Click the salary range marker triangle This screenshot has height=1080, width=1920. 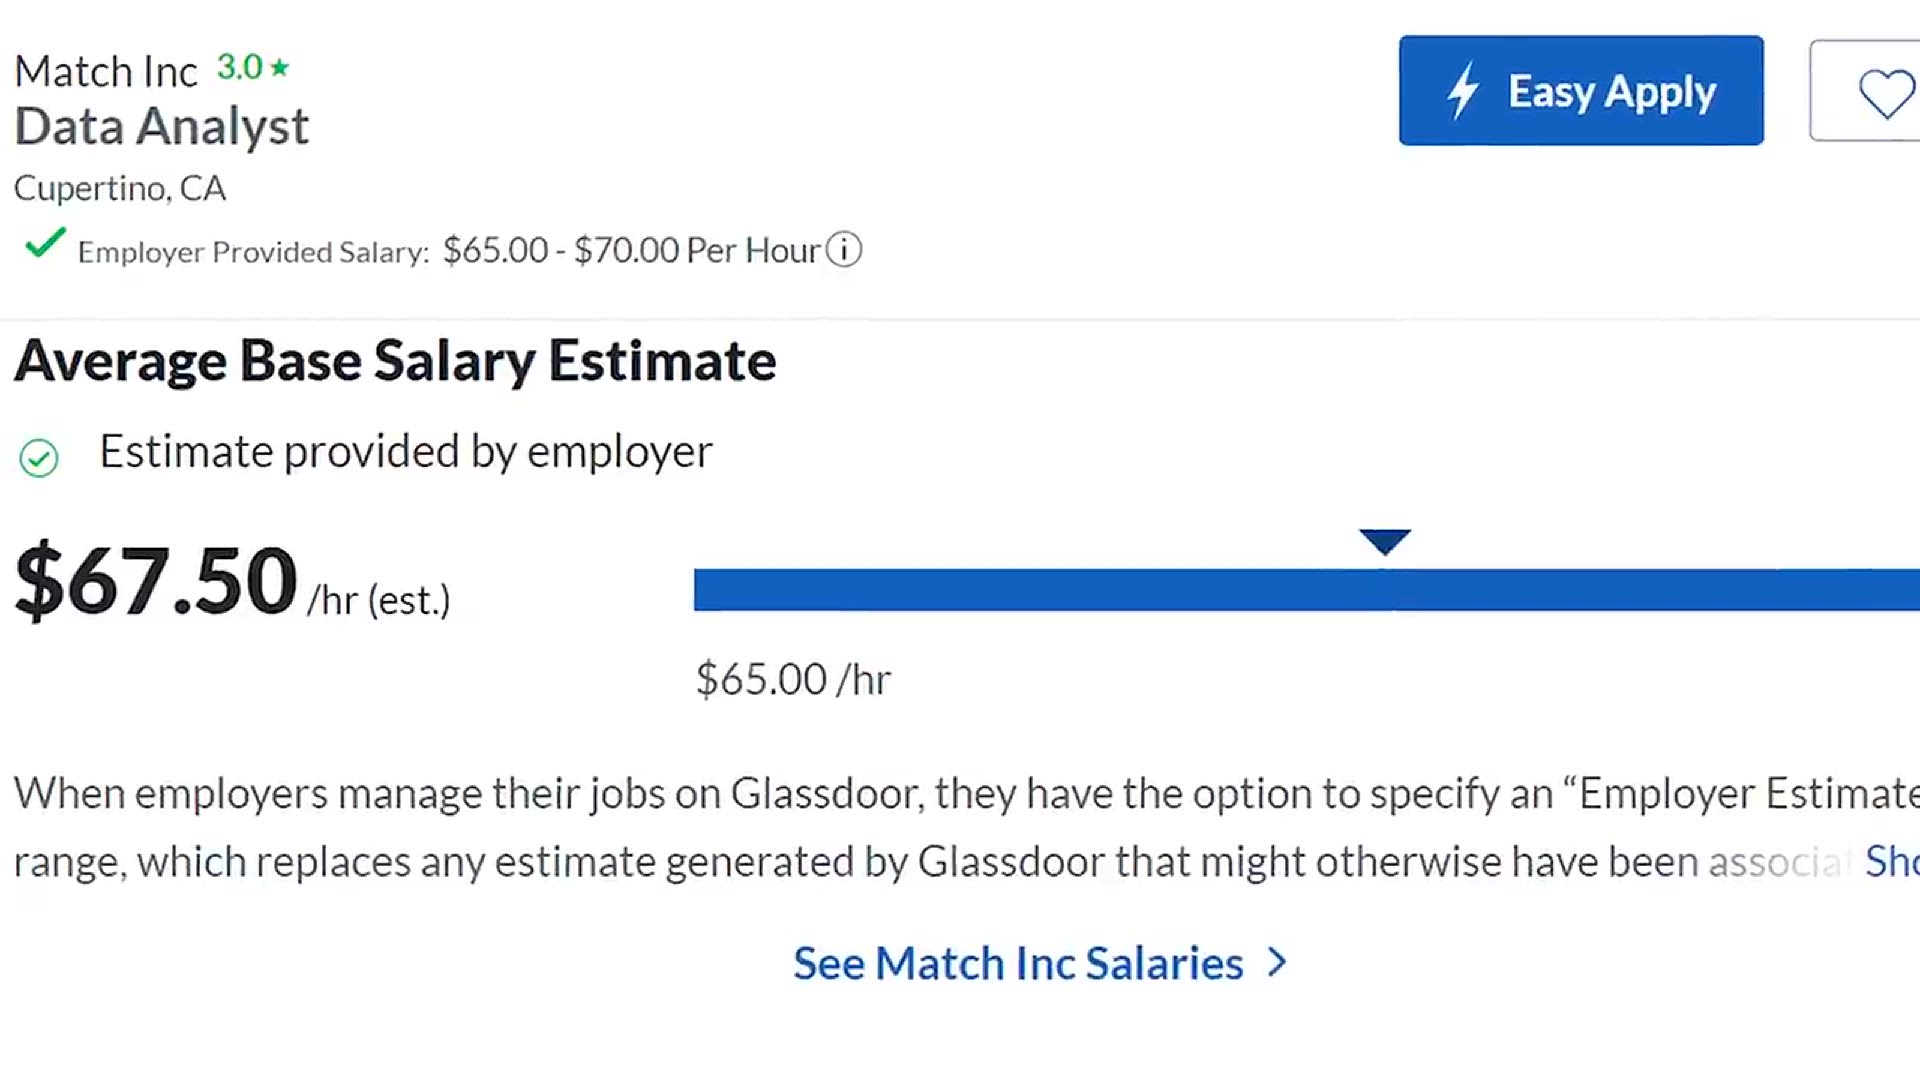[x=1385, y=542]
